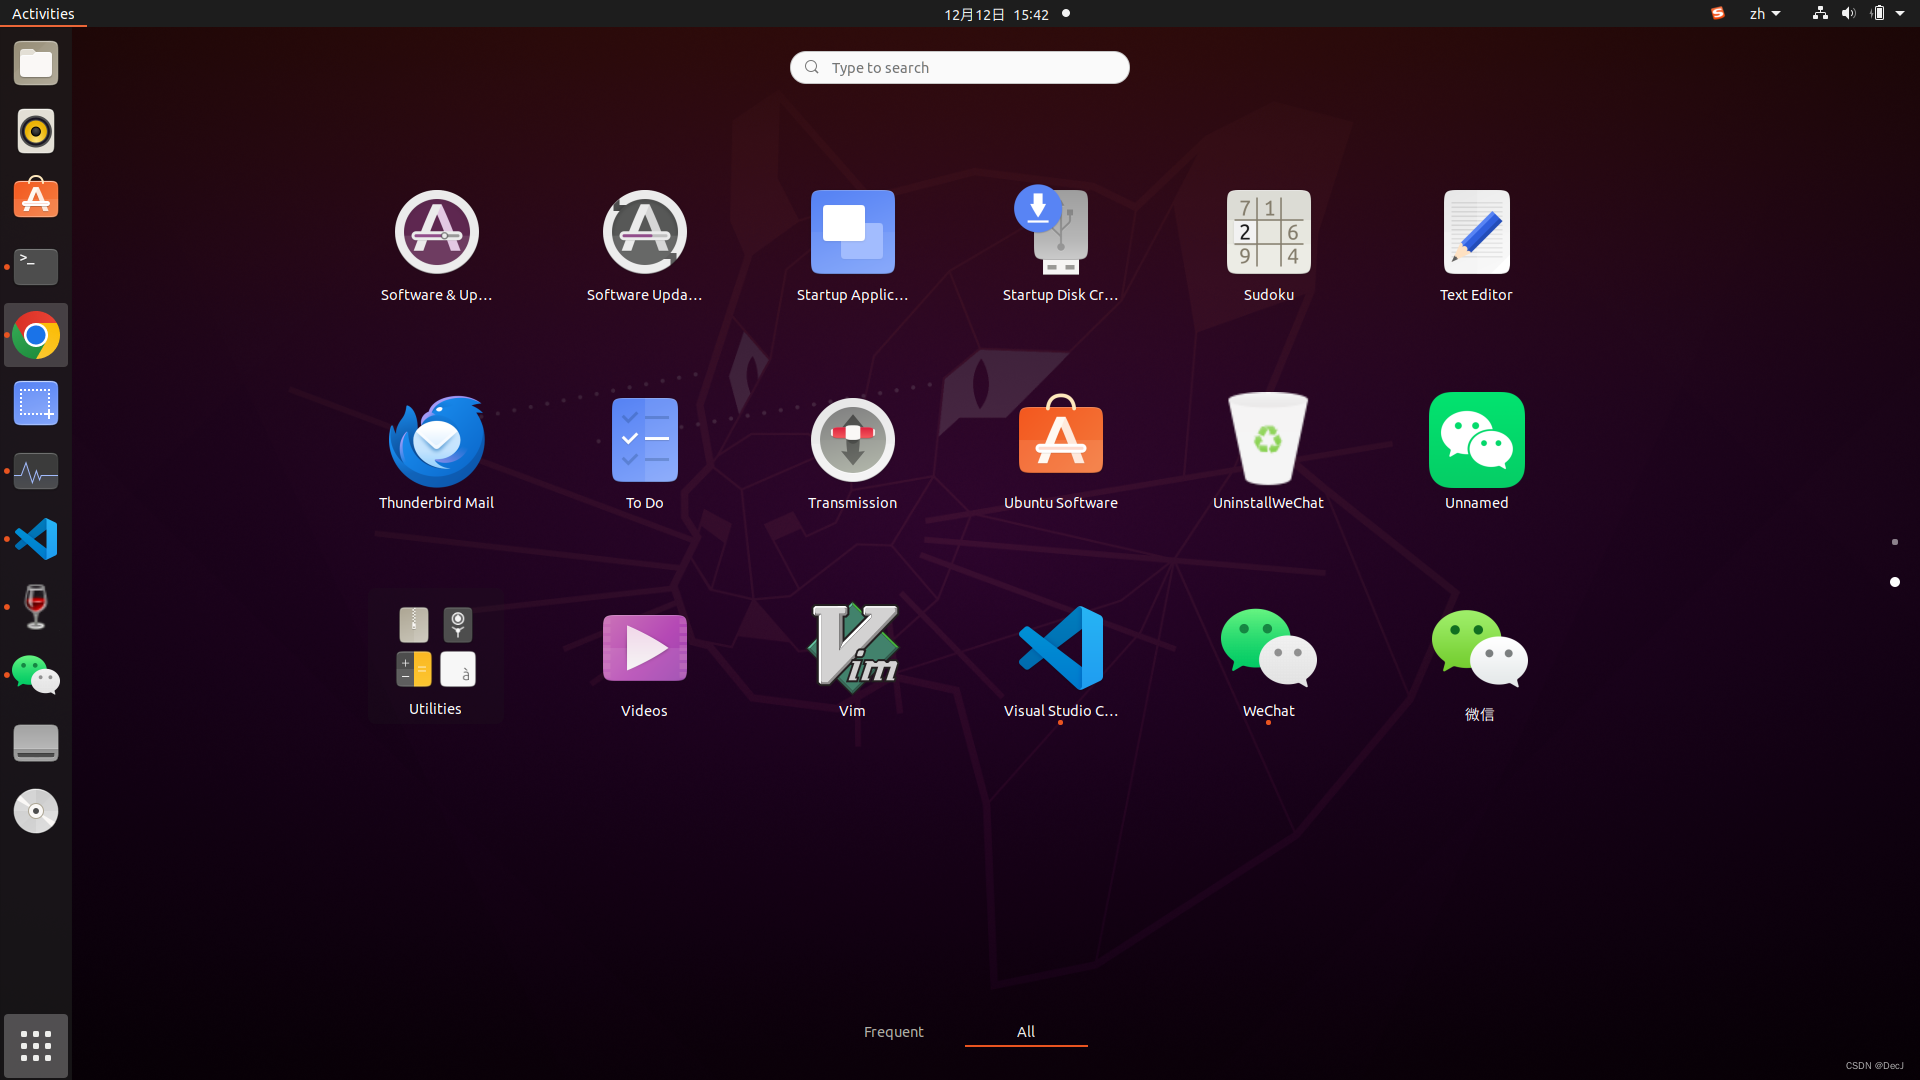1920x1080 pixels.
Task: Select the All tab
Action: point(1026,1032)
